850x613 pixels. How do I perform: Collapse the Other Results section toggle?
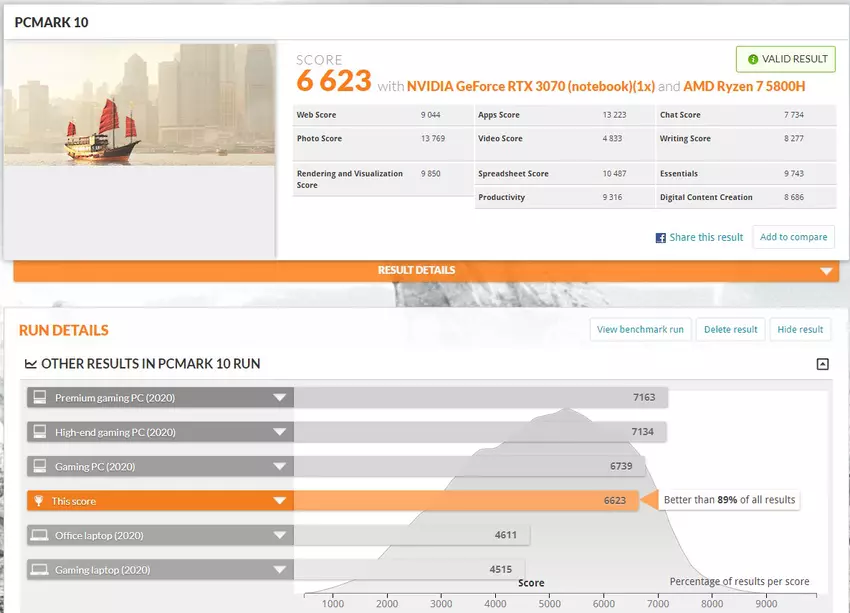822,364
